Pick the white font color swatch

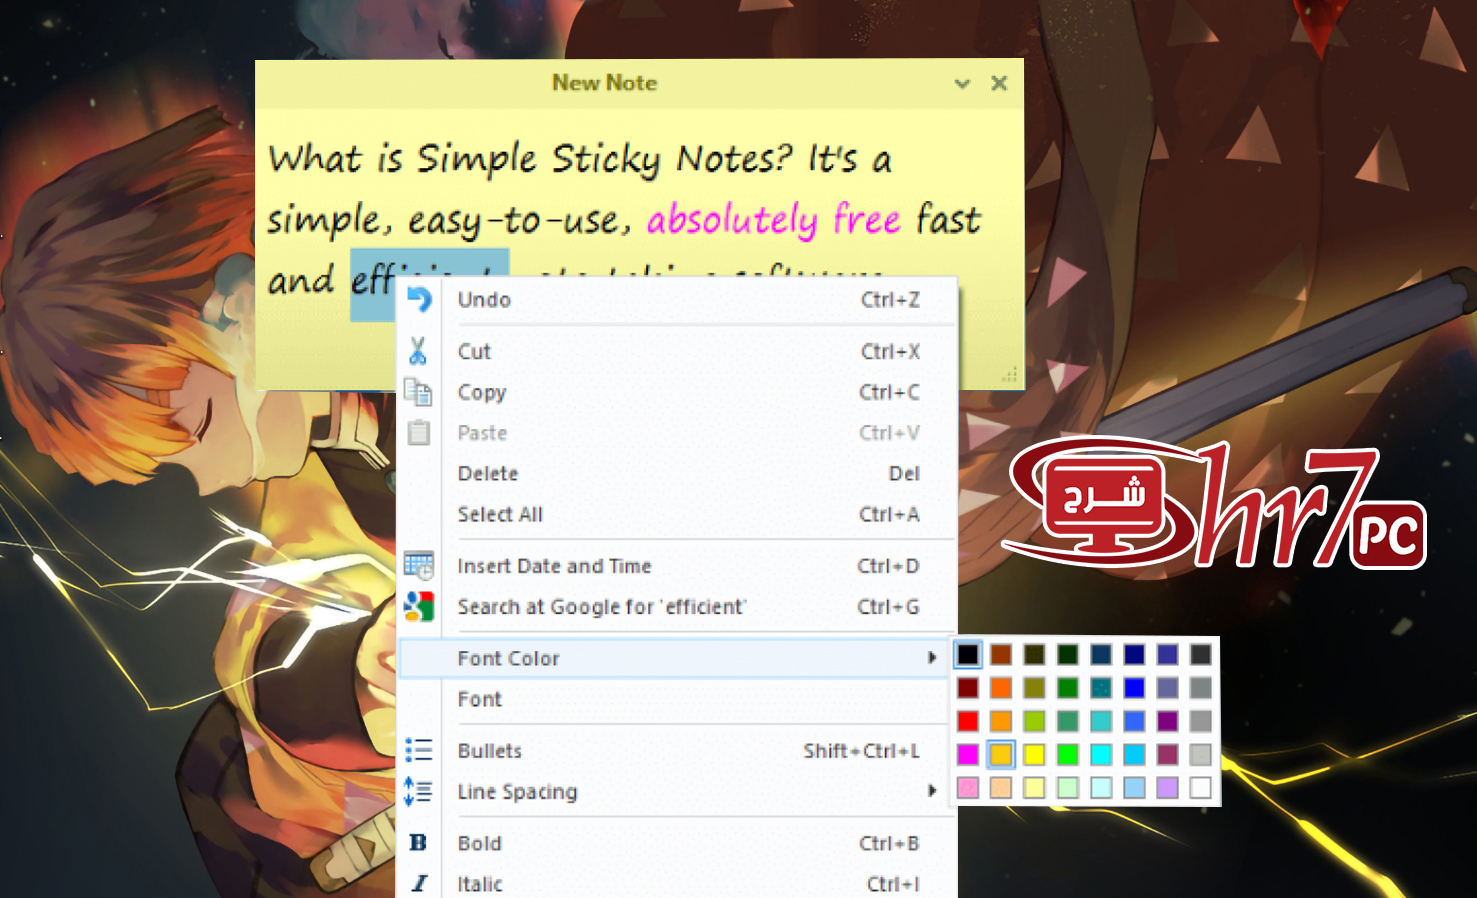1201,788
